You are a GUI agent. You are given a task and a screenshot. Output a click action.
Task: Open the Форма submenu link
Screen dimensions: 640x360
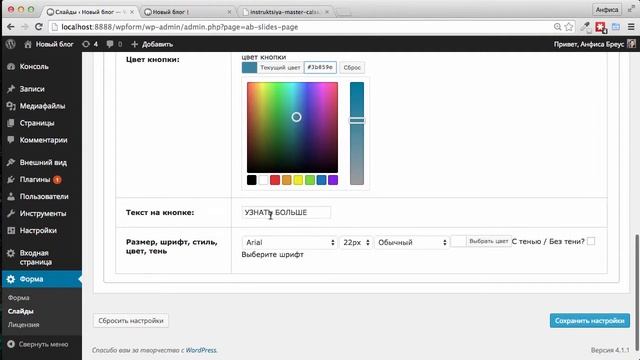click(x=18, y=298)
